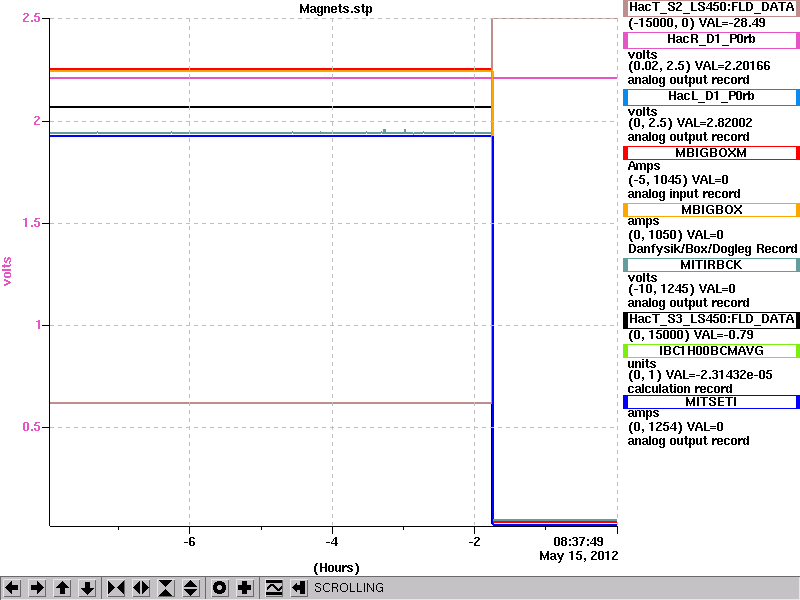Screen dimensions: 800x600
Task: Pan the graph left with left arrow
Action: 12,588
